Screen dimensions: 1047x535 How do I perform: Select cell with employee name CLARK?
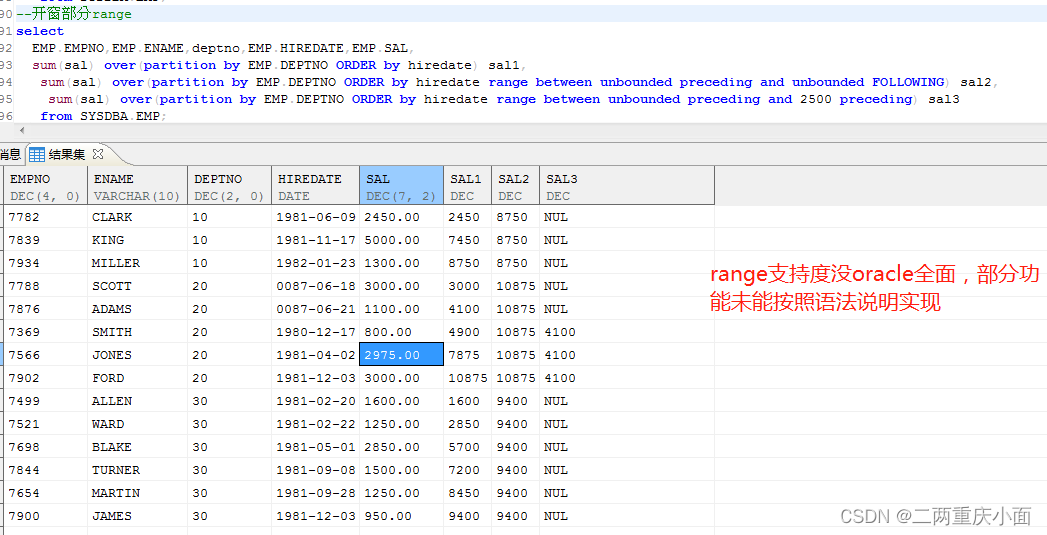138,217
